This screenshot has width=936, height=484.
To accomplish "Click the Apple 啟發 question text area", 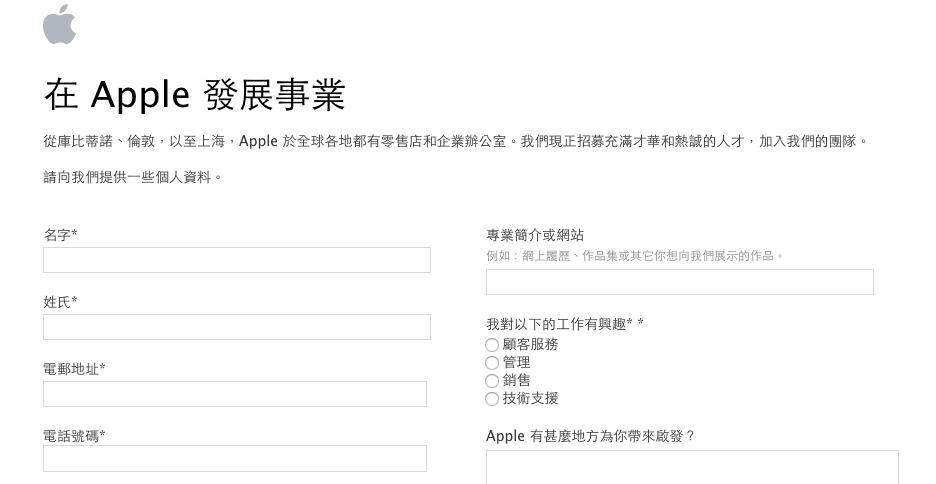I will point(692,468).
